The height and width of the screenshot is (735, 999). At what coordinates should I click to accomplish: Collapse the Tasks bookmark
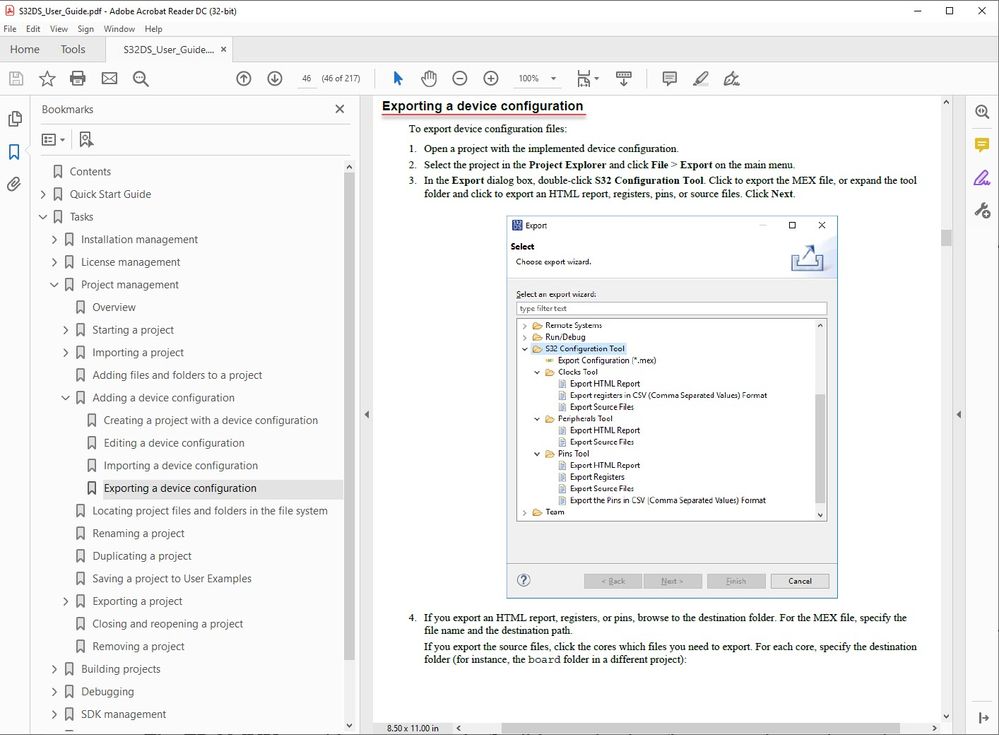[43, 217]
